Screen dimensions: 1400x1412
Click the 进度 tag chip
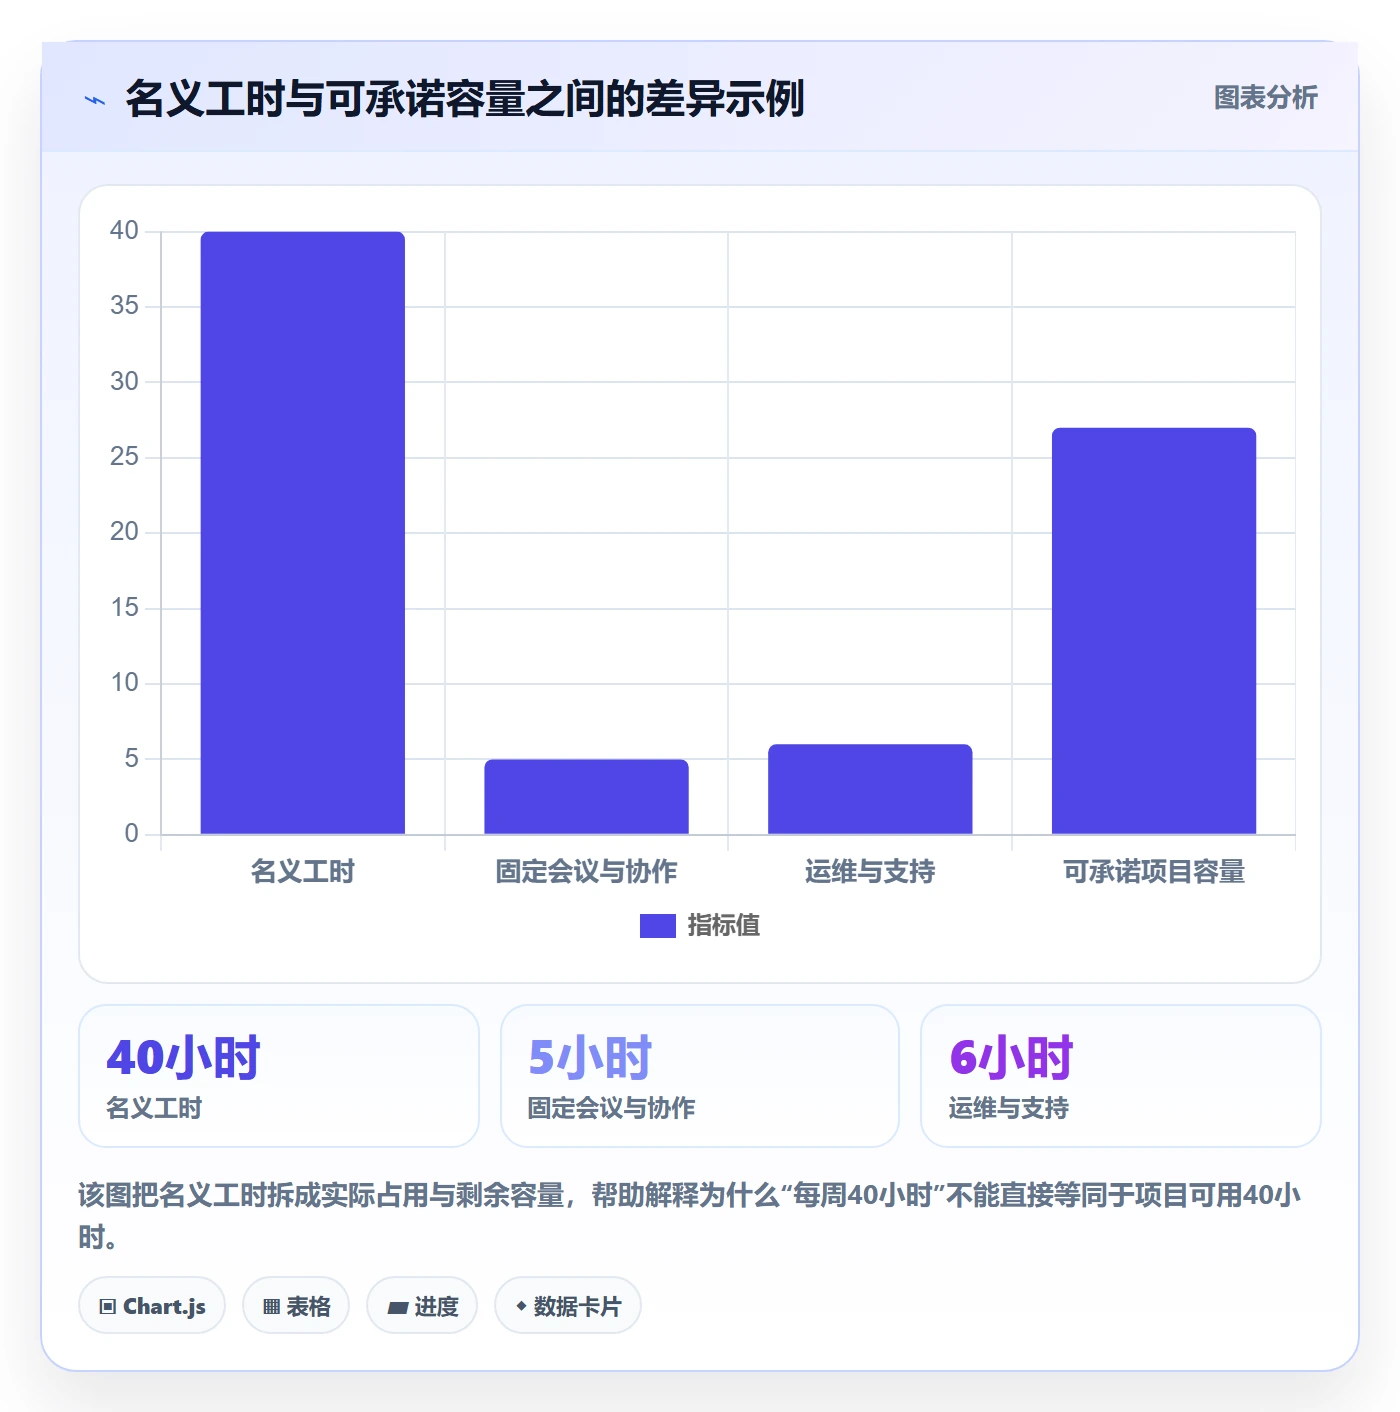(422, 1306)
